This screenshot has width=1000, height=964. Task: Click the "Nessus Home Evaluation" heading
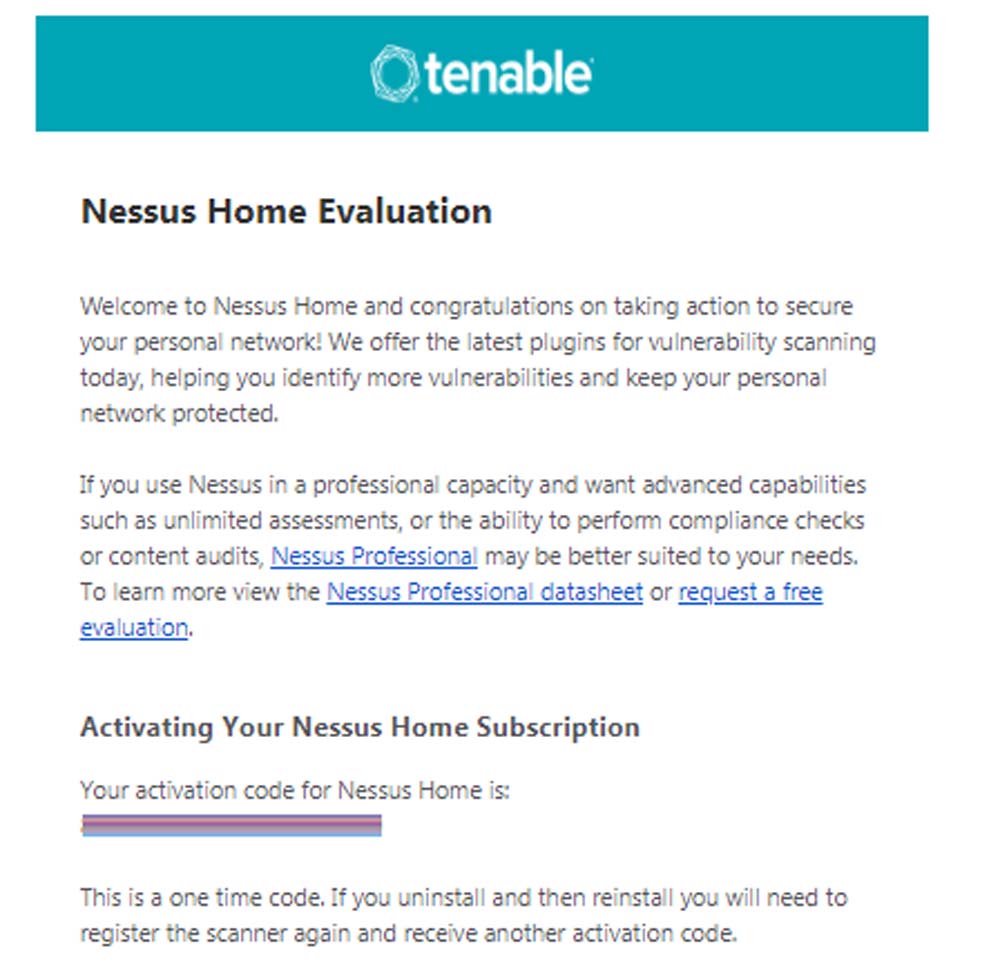coord(286,212)
